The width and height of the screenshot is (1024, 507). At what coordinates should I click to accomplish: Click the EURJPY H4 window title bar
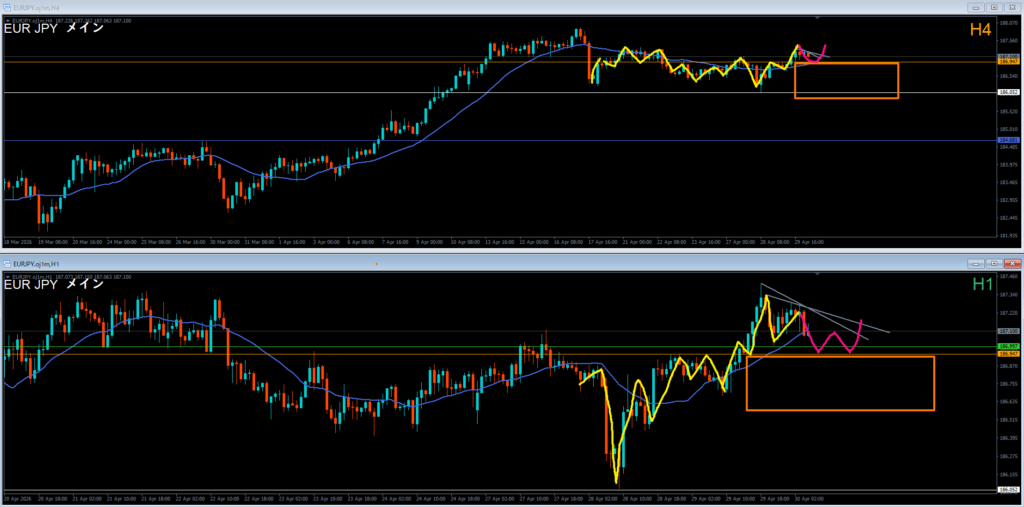click(400, 6)
